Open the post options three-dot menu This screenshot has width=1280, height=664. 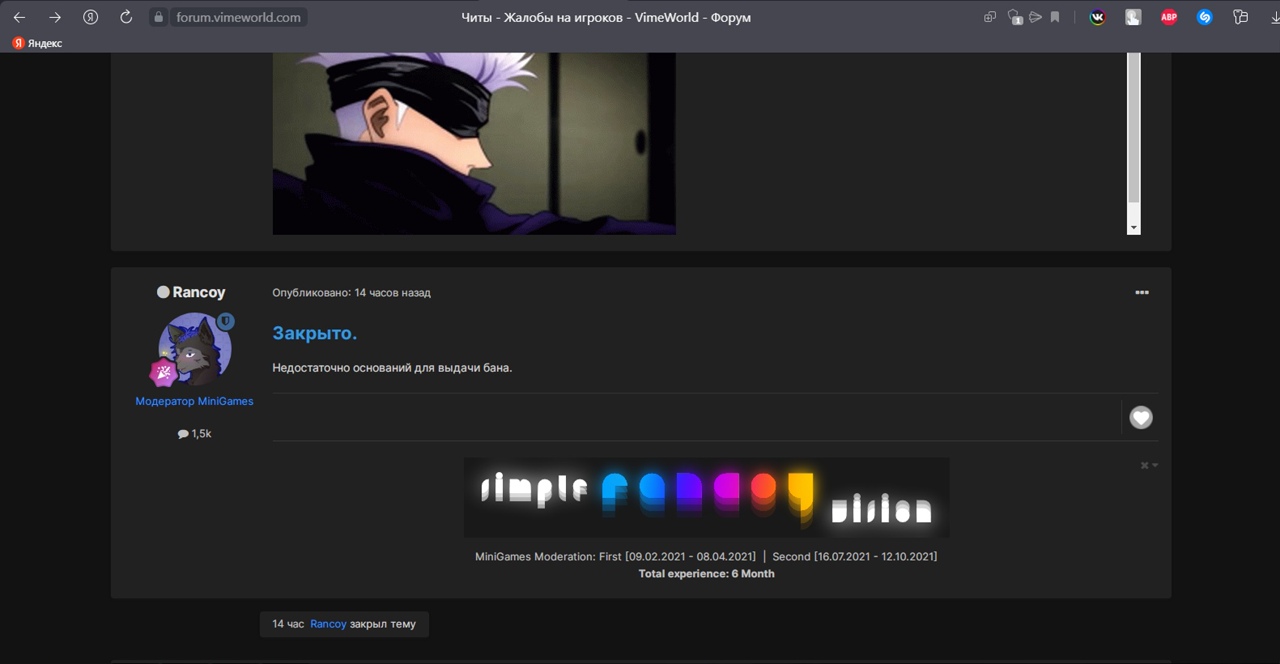1142,293
